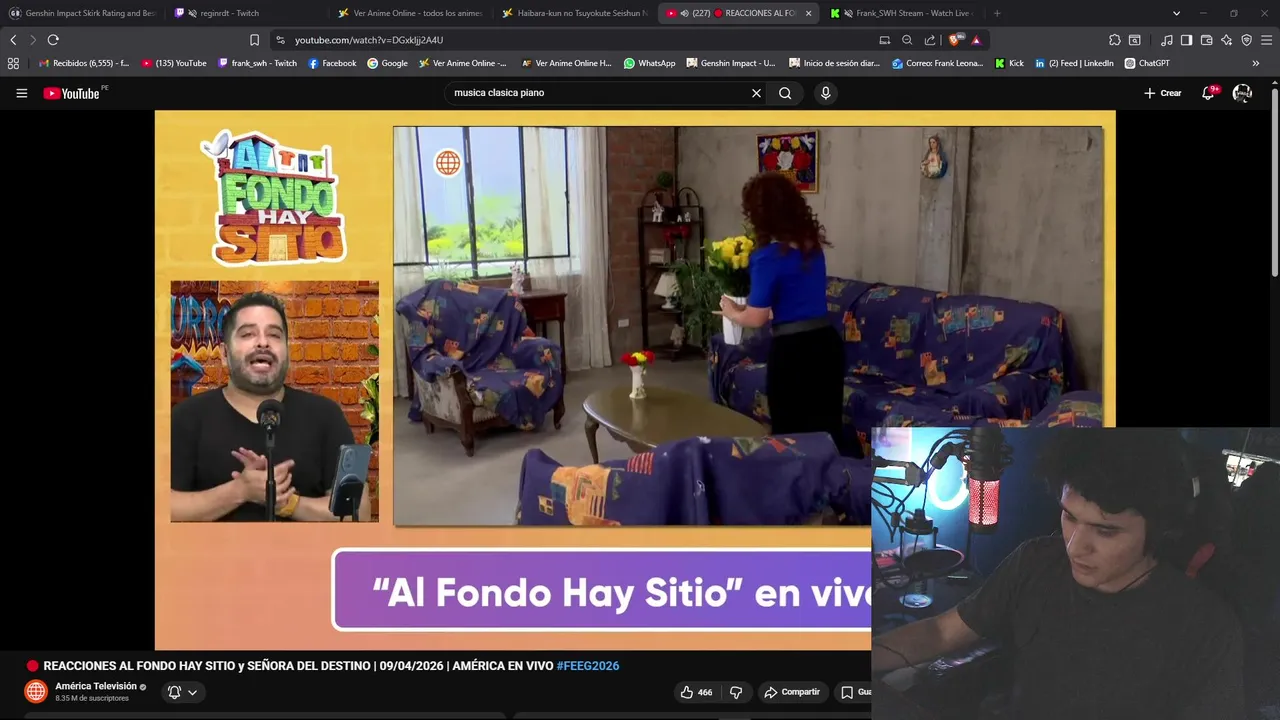This screenshot has width=1280, height=720.
Task: Show all tabs using the chevron dropdown
Action: coord(1176,13)
